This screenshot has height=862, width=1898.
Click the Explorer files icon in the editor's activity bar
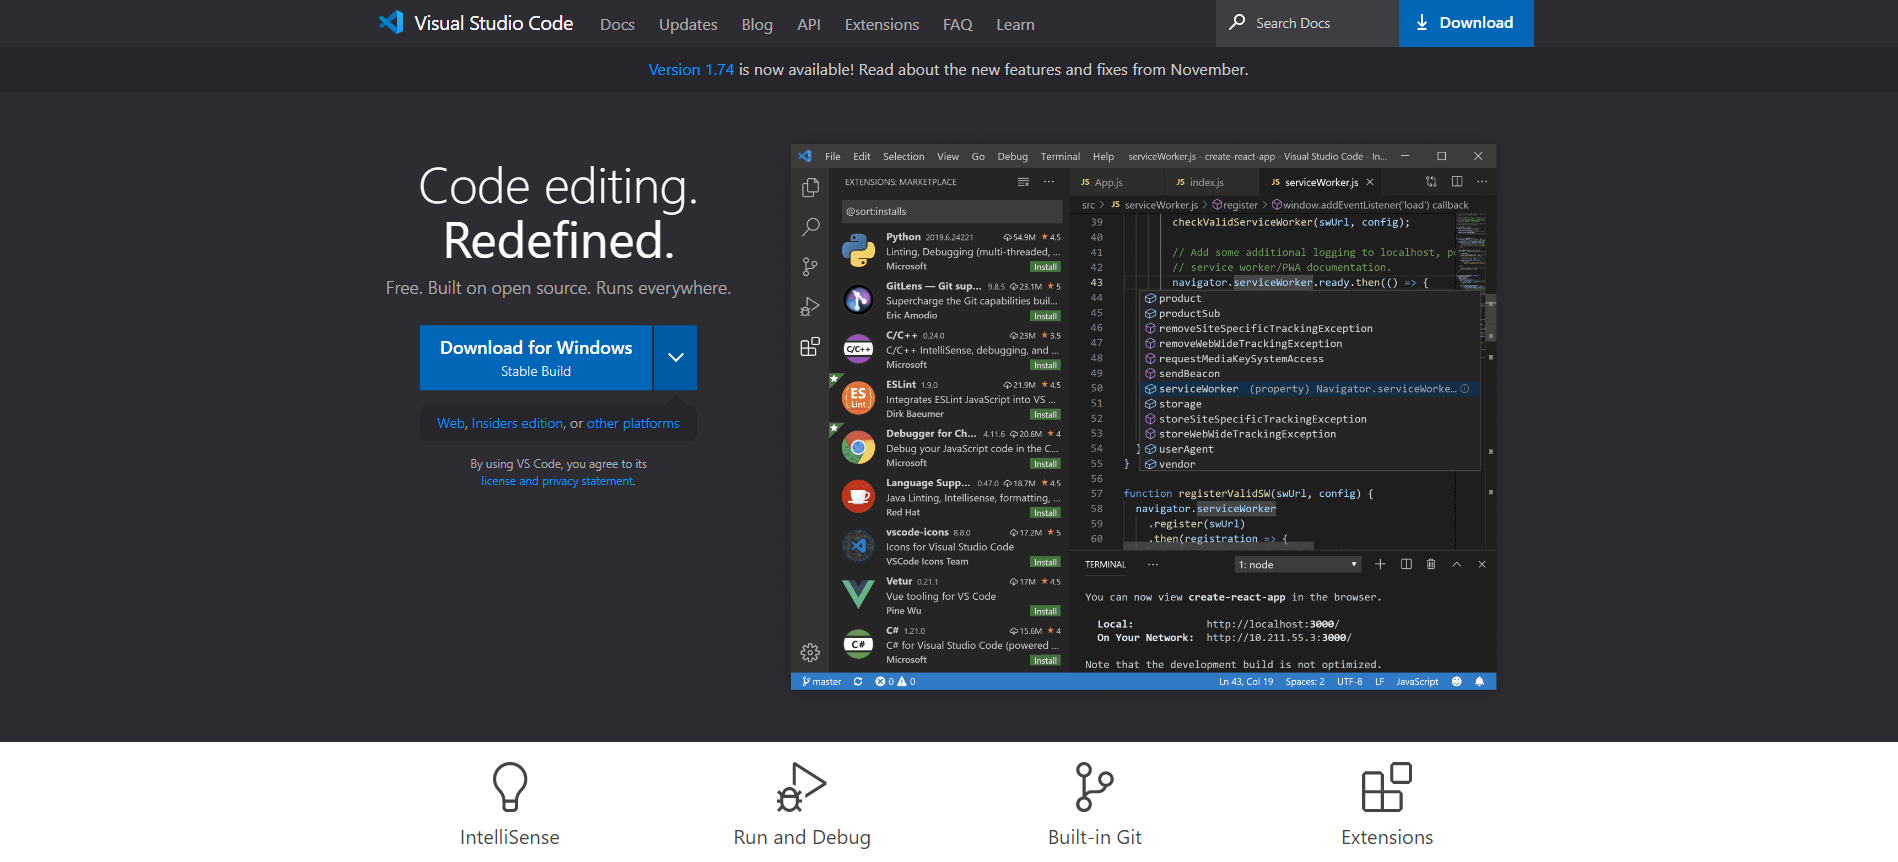pos(811,188)
